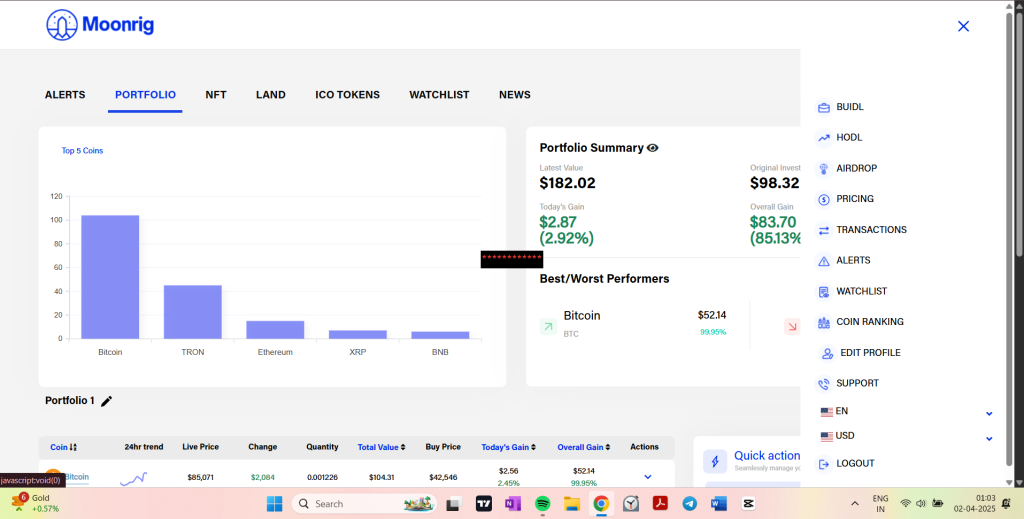Click the BUIDL briefcase icon
Screen dimensions: 1024x519
pyautogui.click(x=824, y=107)
